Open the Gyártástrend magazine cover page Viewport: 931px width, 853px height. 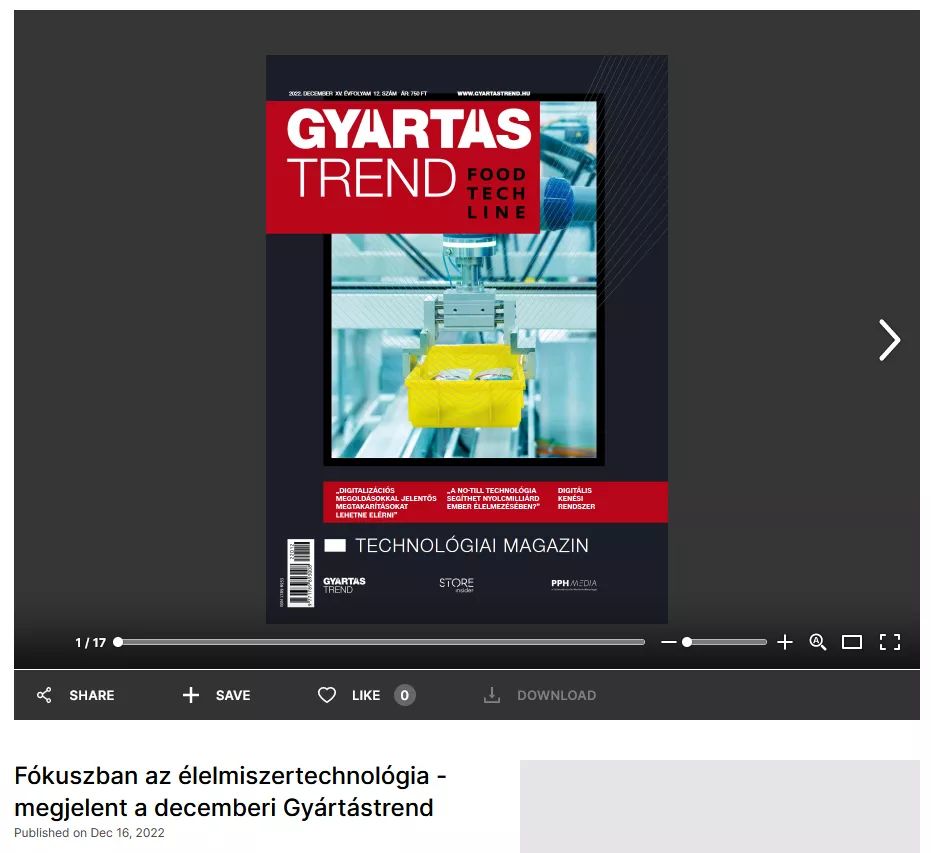pyautogui.click(x=467, y=340)
